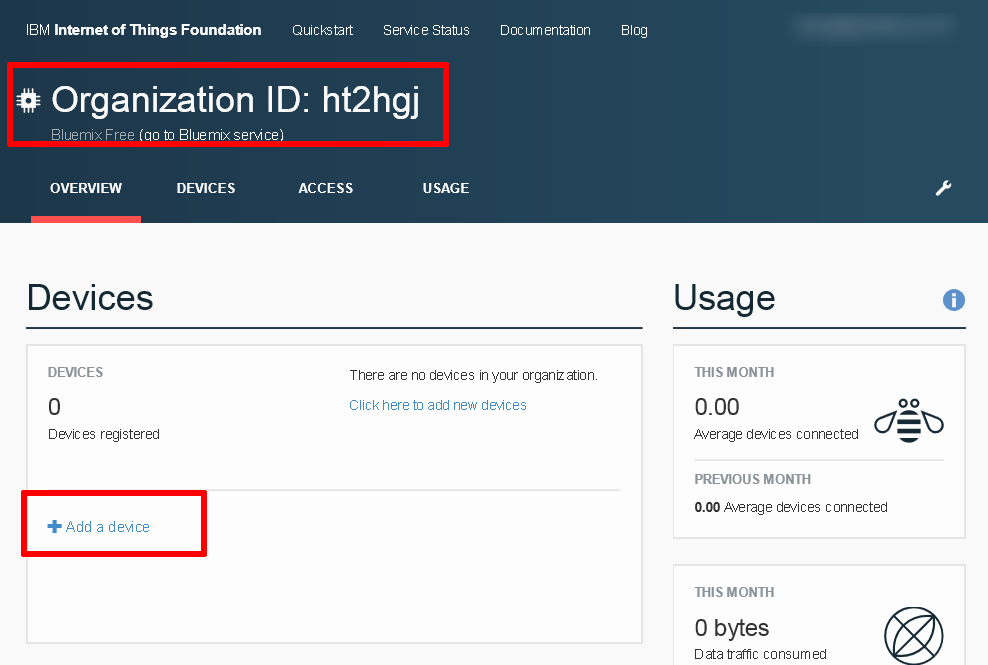Switch to the Overview tab
Viewport: 988px width, 665px height.
(x=86, y=188)
